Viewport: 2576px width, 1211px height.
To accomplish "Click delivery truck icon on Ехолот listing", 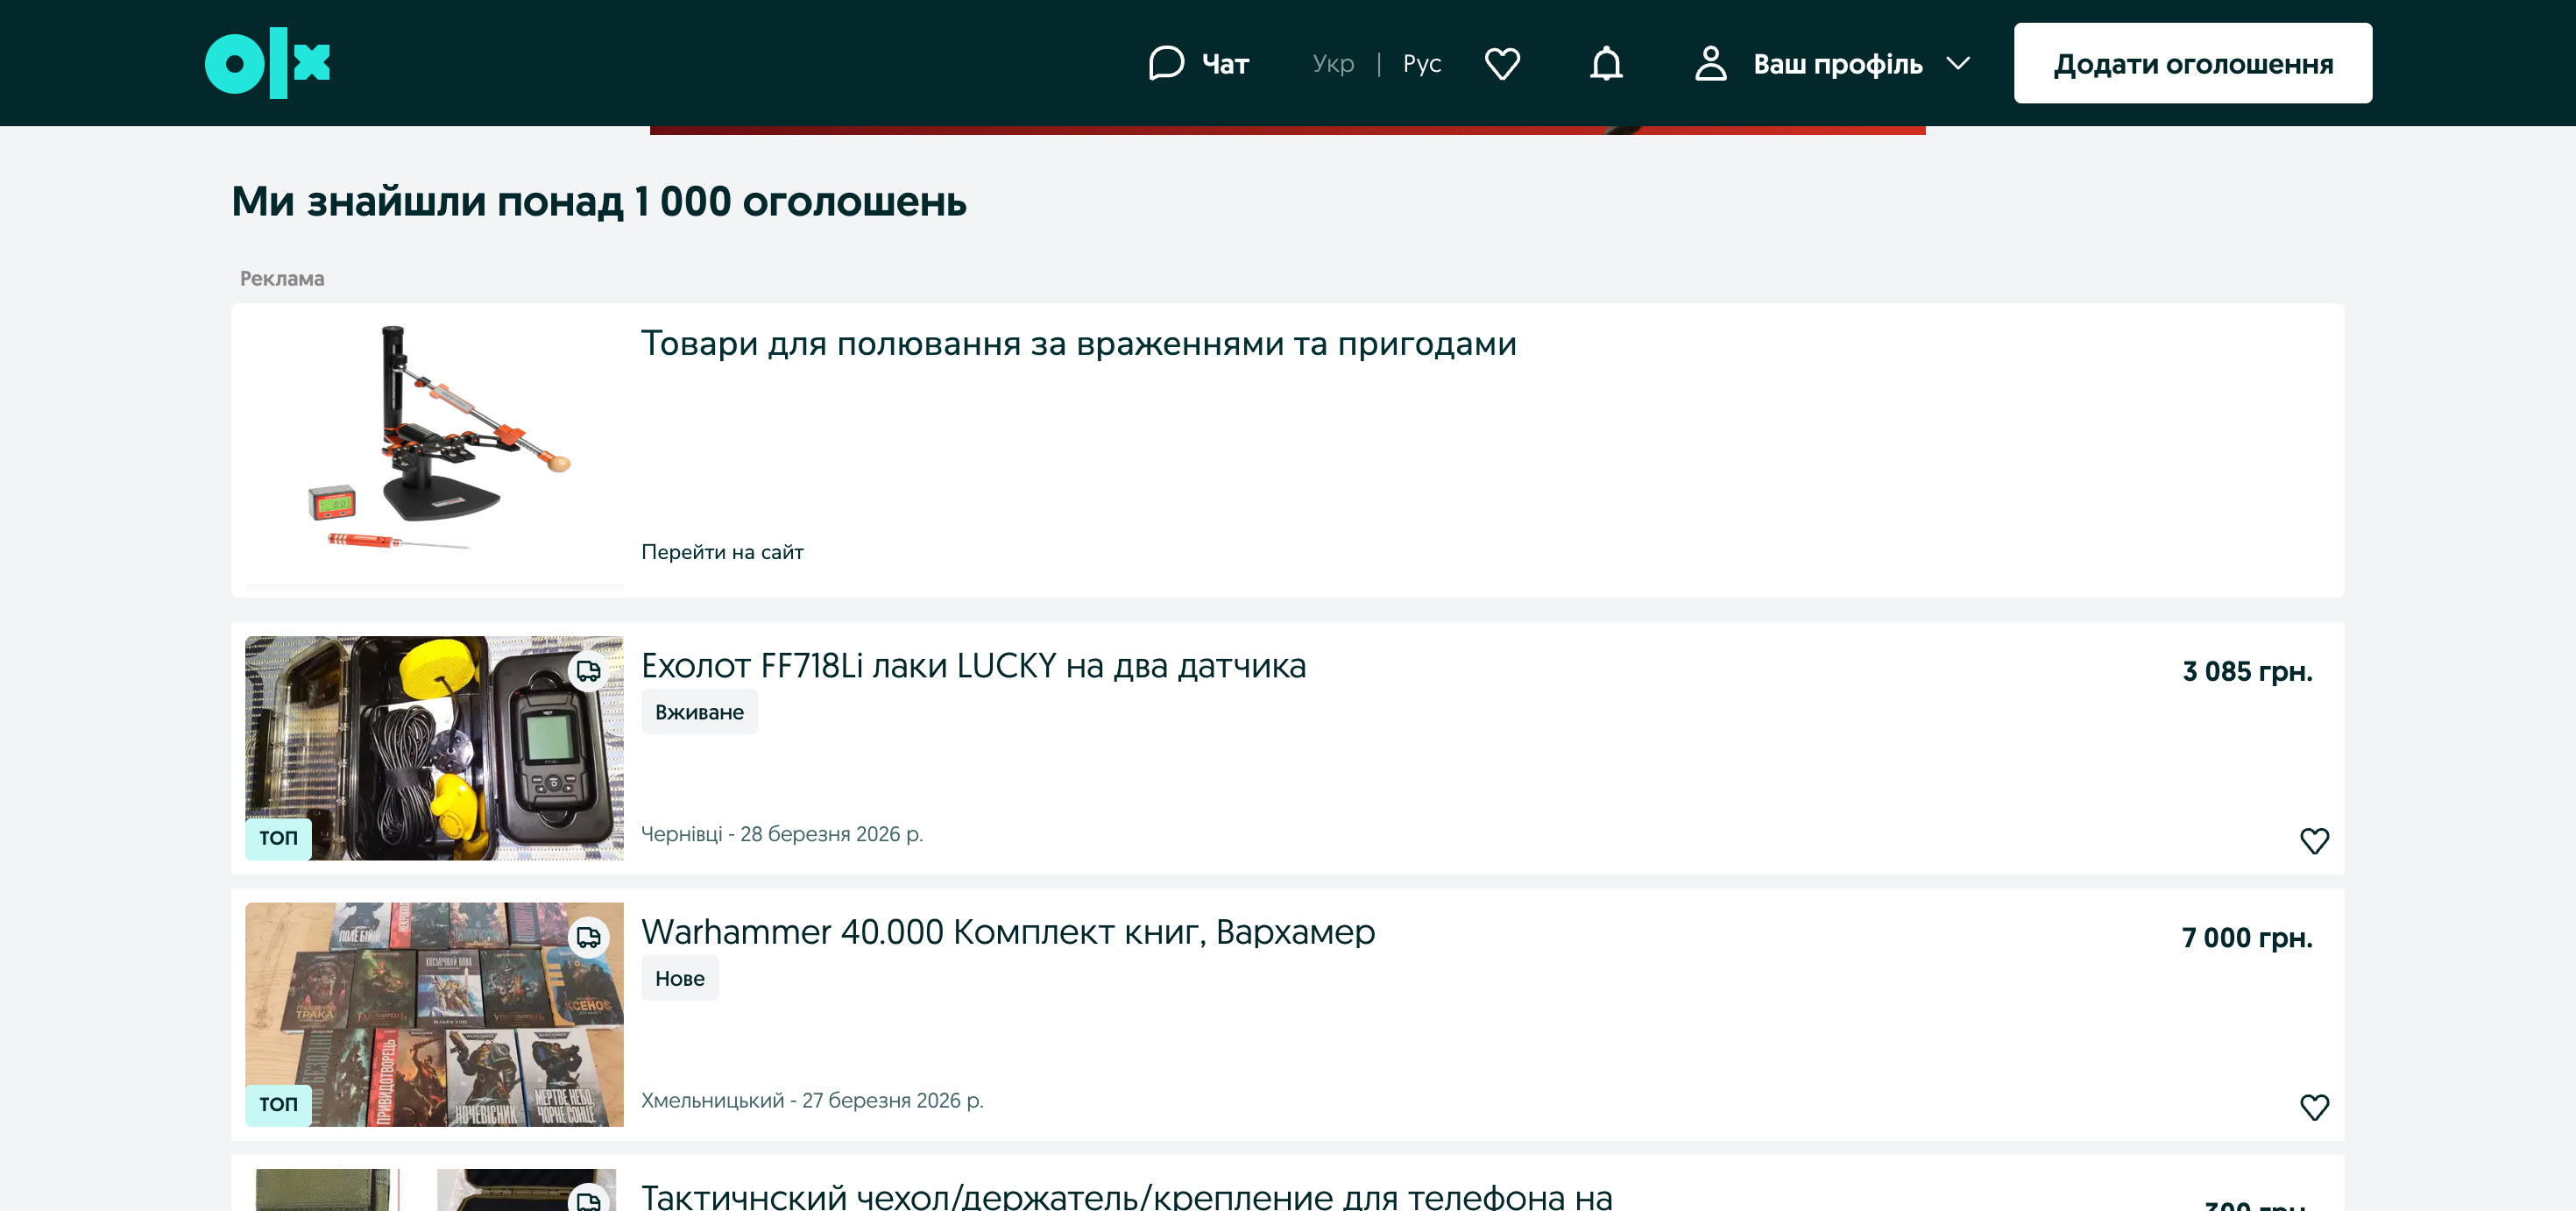I will tap(588, 670).
